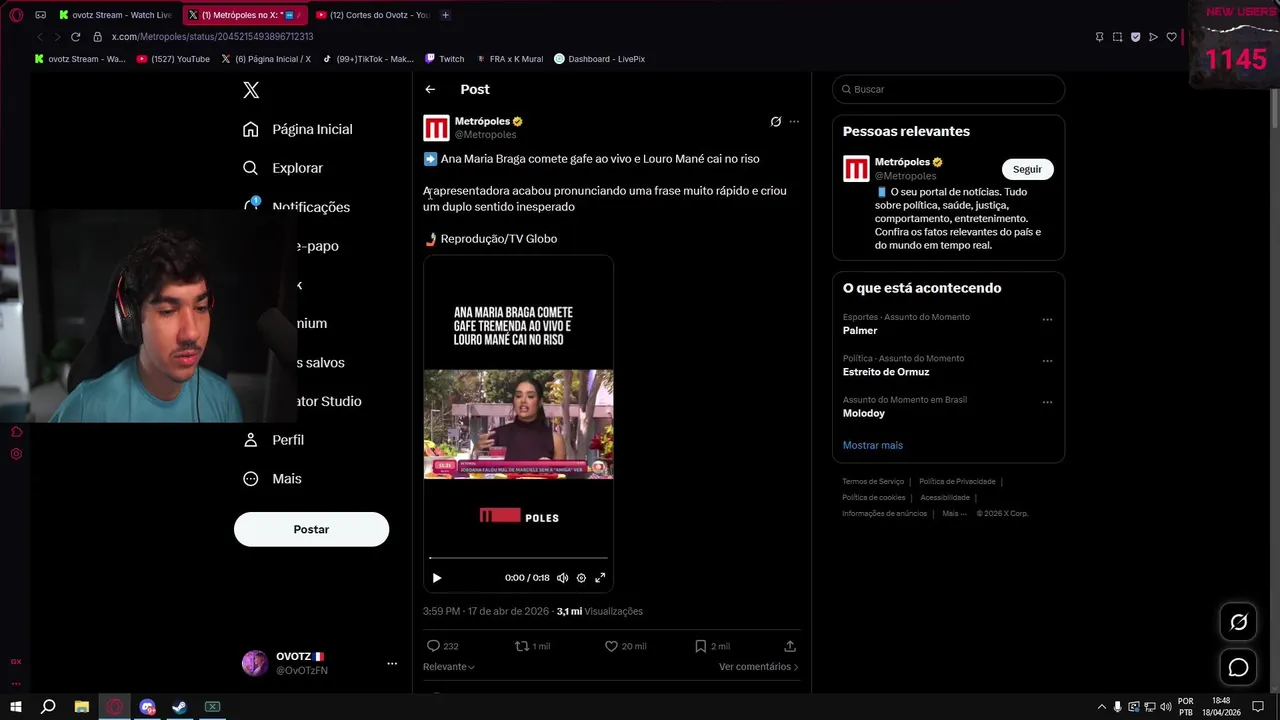Enter fullscreen on the video player
Screen dimensions: 1280x720
coord(600,578)
